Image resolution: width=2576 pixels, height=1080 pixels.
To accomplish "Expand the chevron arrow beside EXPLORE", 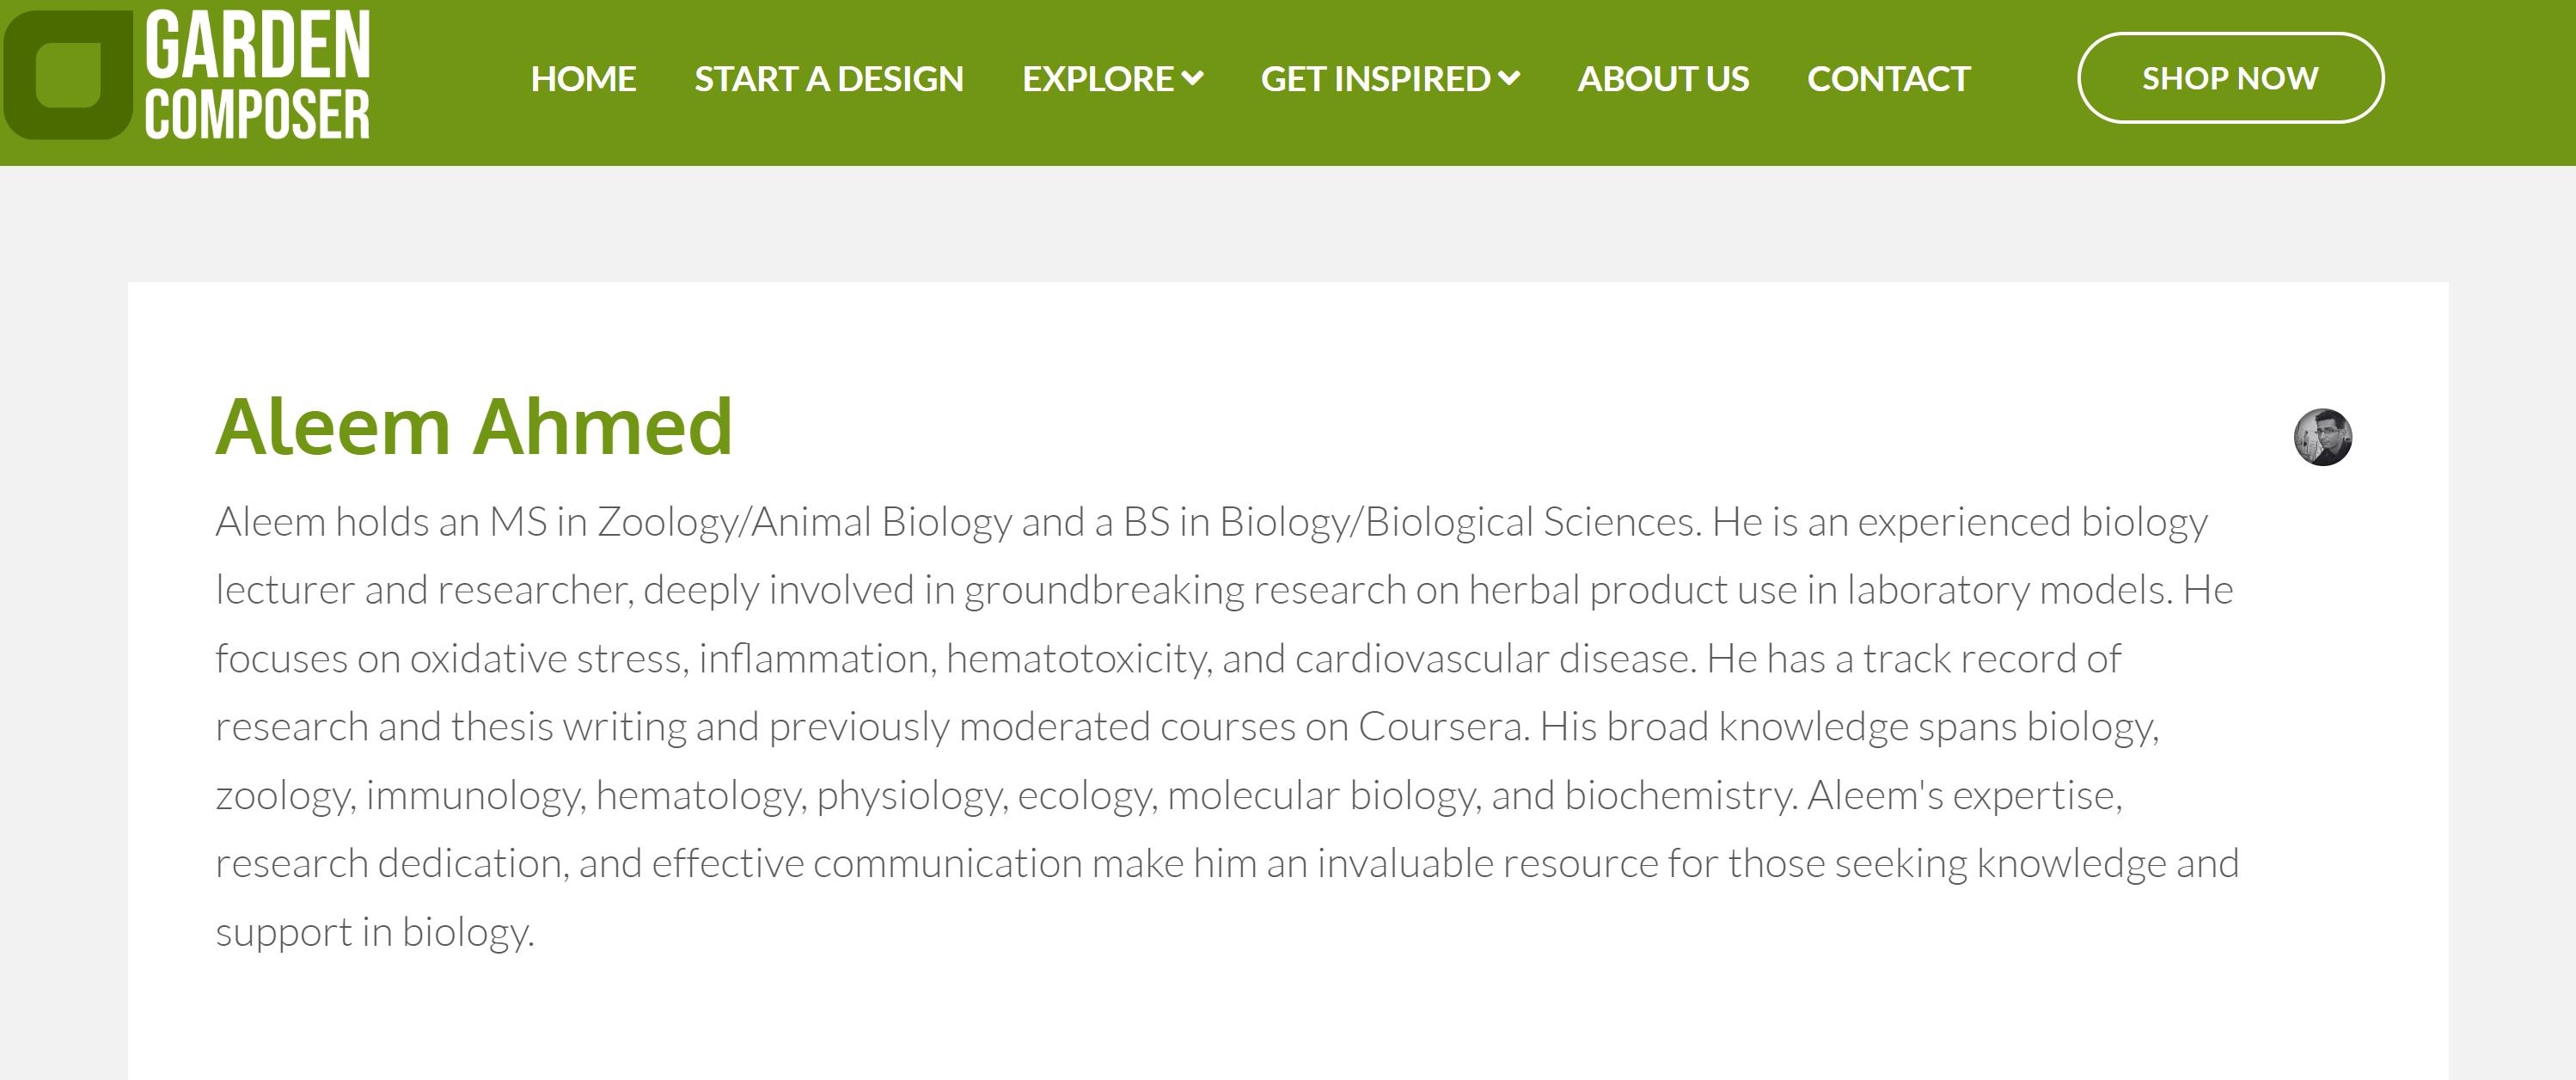I will click(1192, 78).
